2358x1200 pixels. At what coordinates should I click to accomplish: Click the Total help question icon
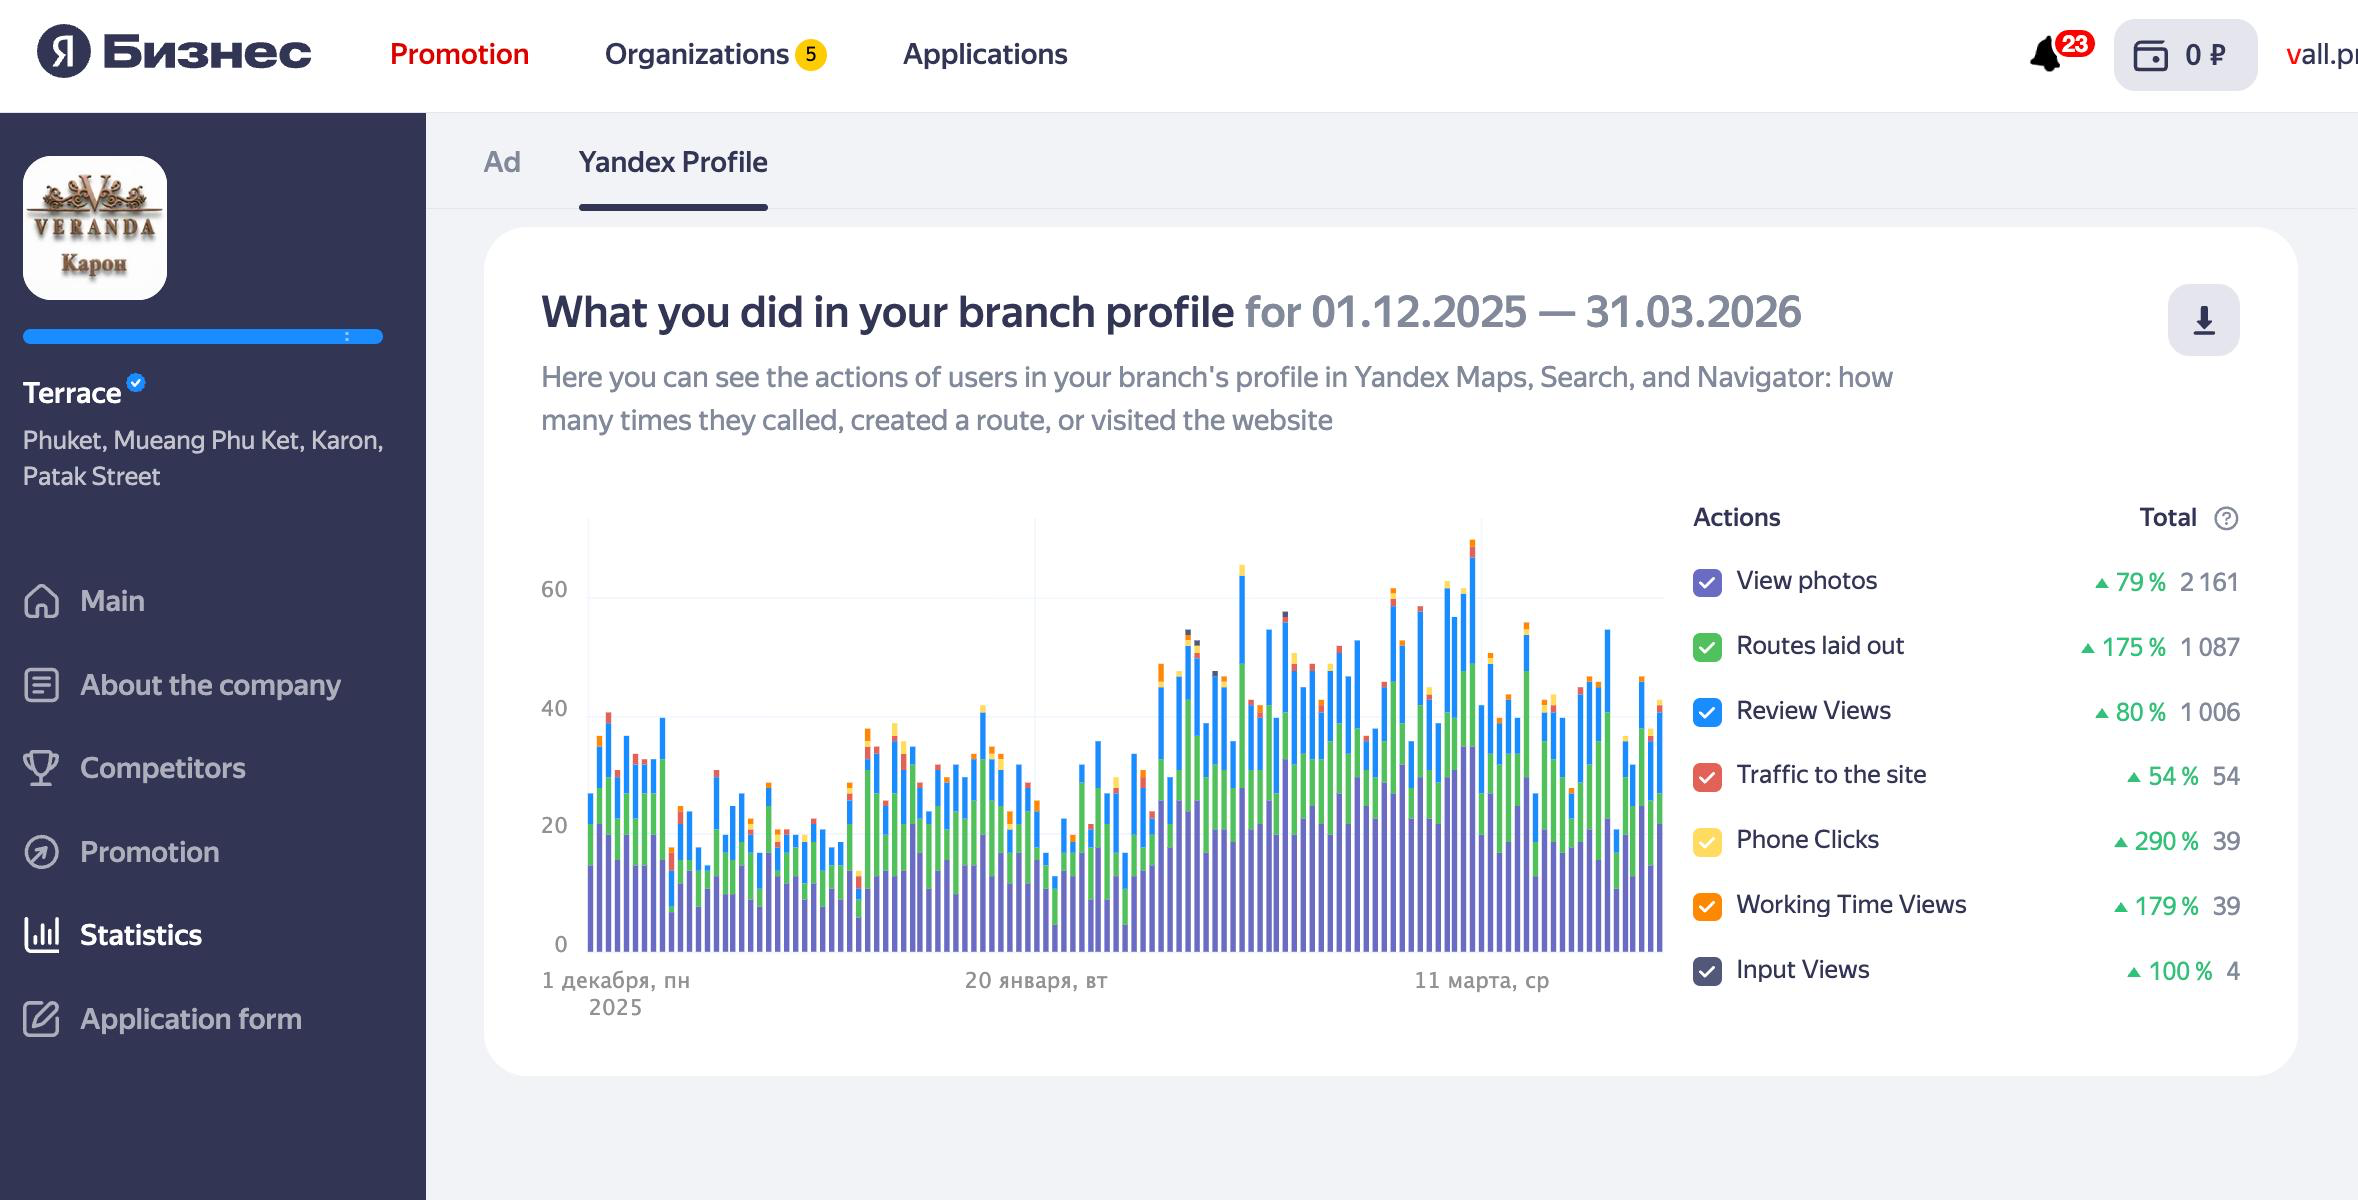pyautogui.click(x=2226, y=518)
